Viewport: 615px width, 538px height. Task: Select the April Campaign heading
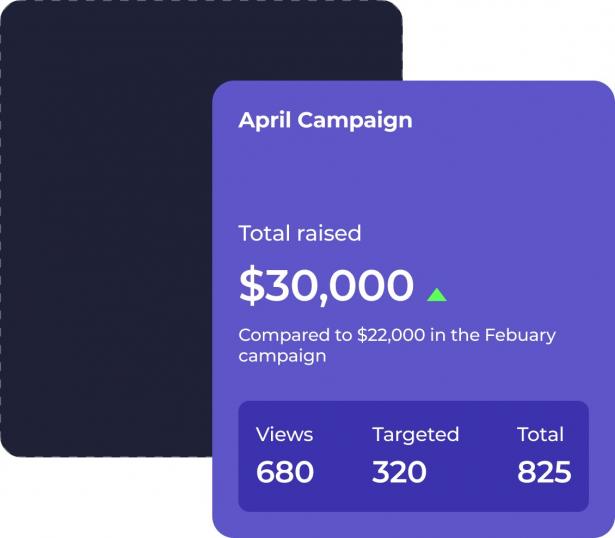[325, 120]
